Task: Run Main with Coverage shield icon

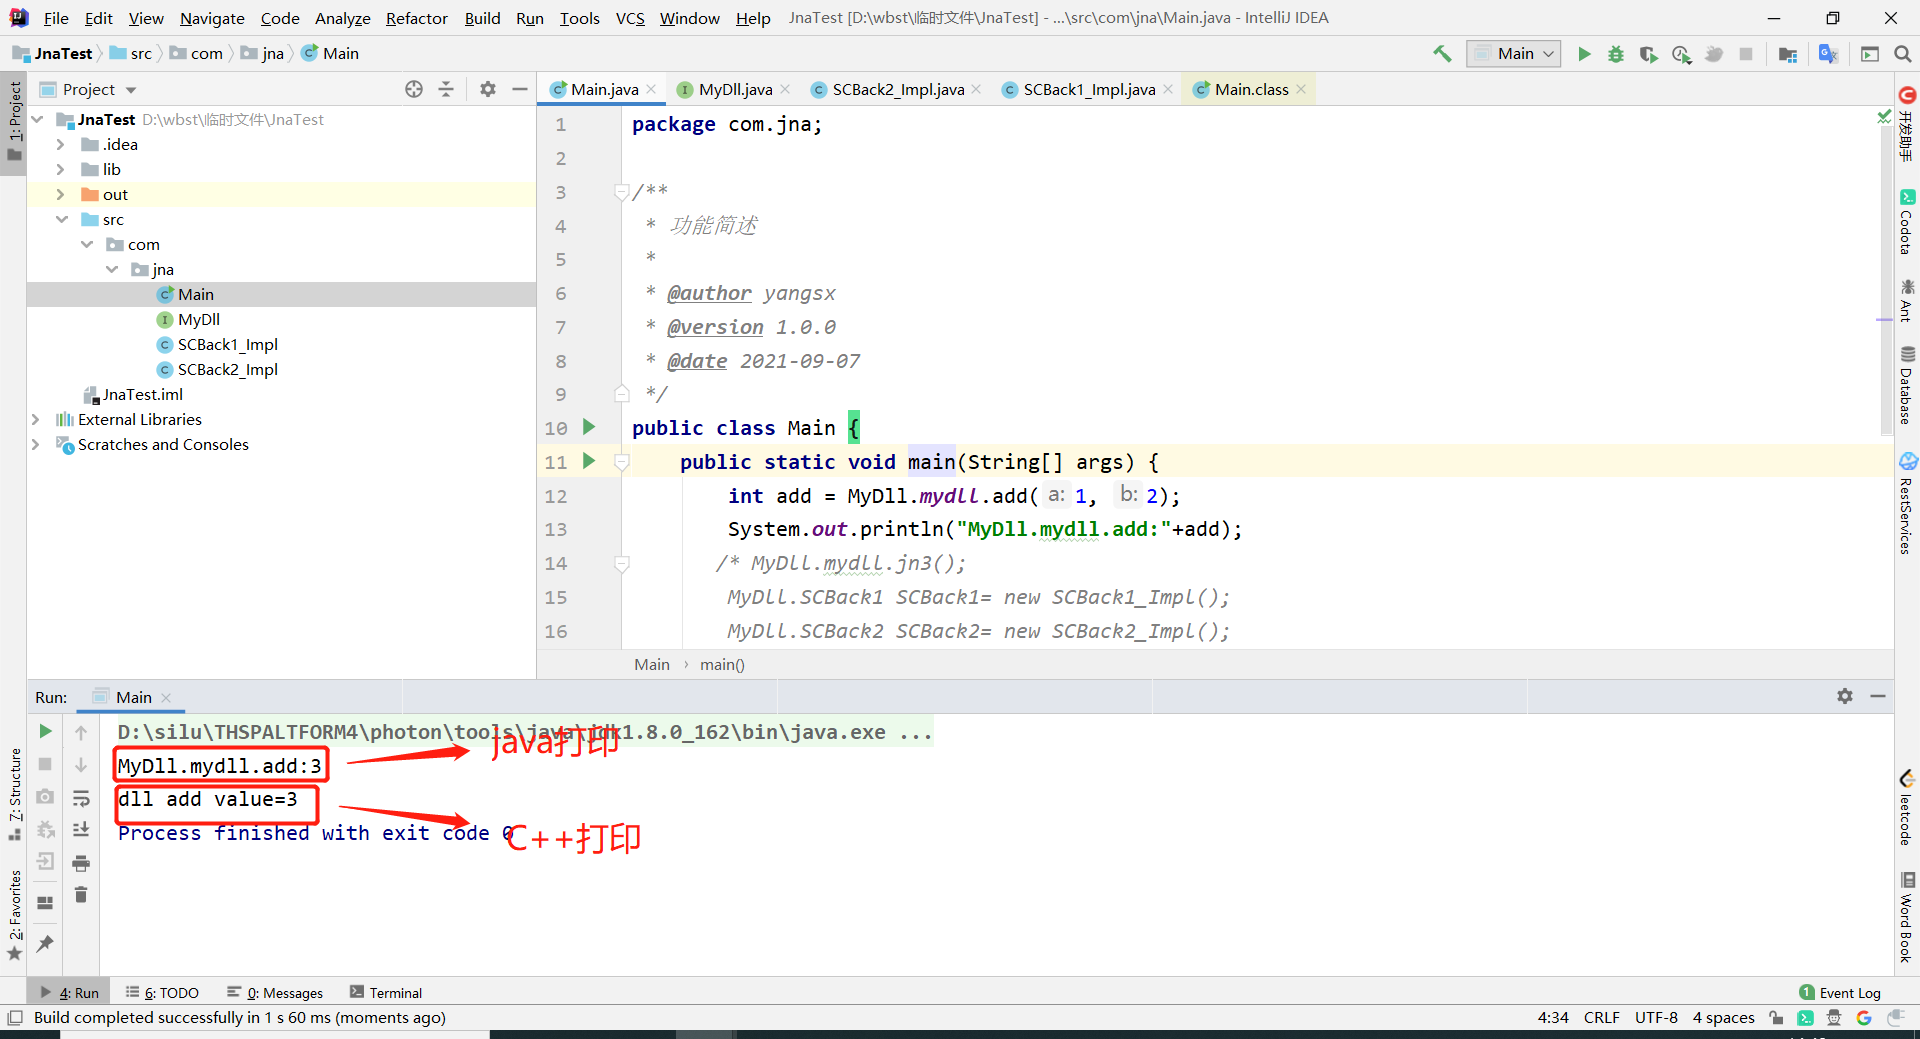Action: pyautogui.click(x=1648, y=54)
